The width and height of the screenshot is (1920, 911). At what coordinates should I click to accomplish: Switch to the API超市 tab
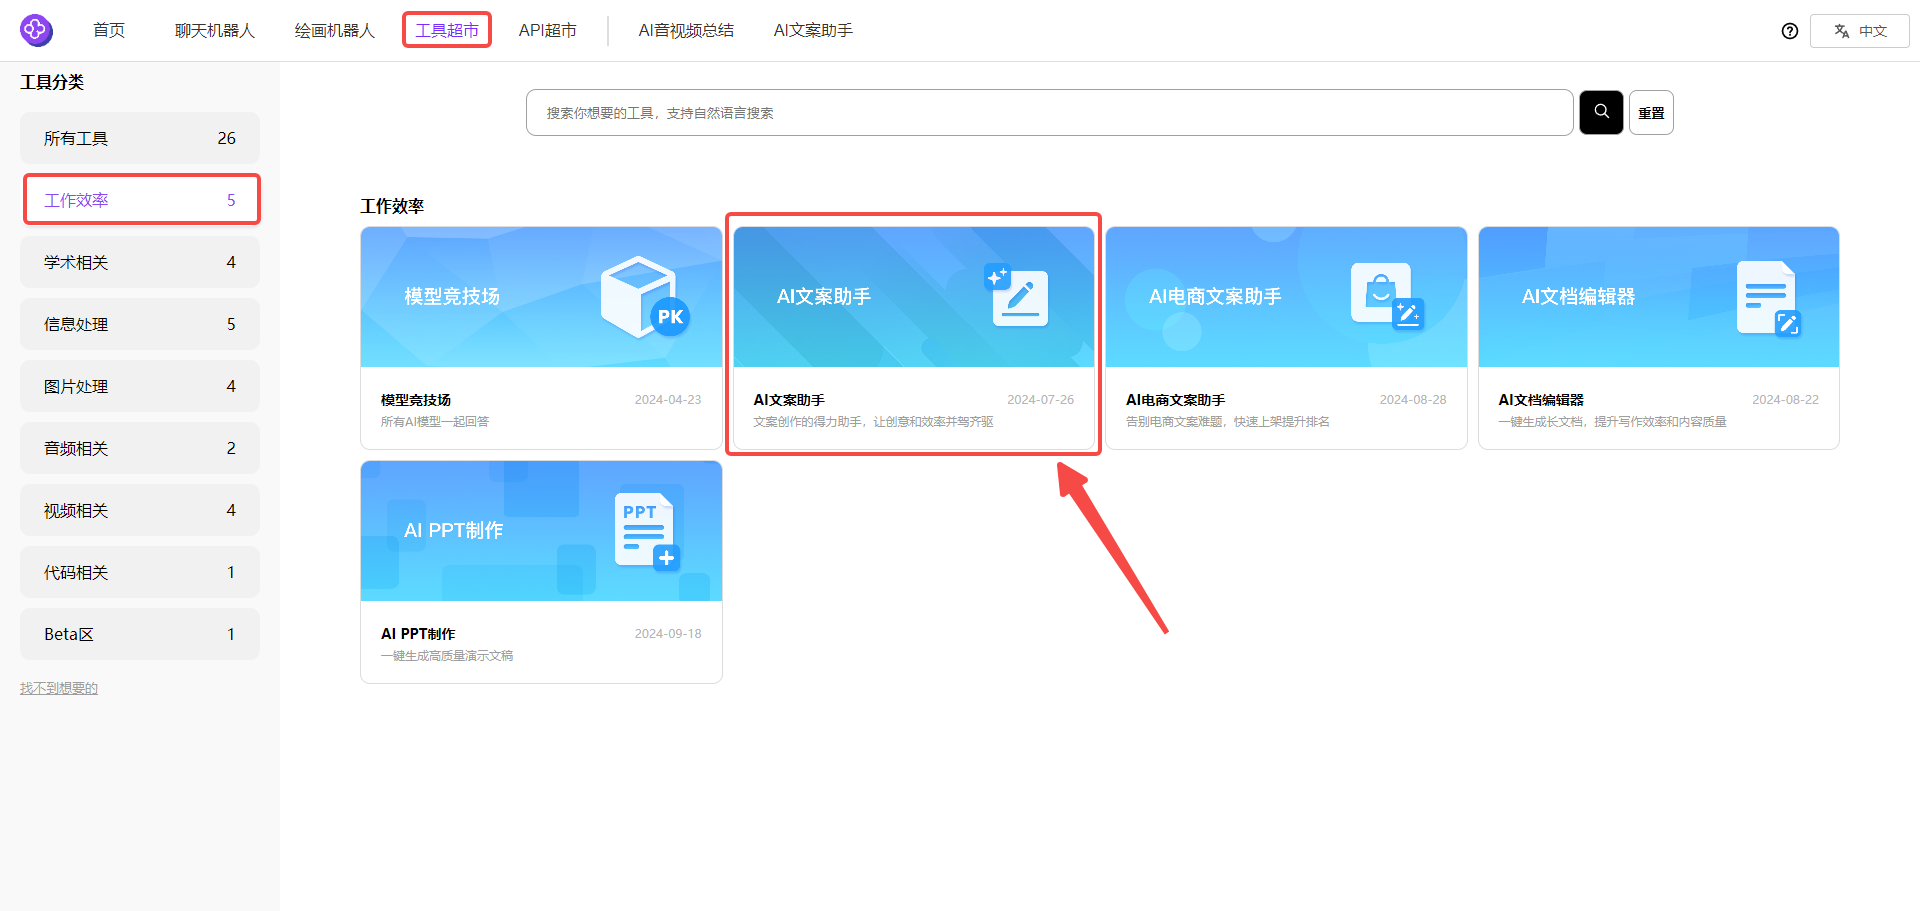(x=547, y=30)
